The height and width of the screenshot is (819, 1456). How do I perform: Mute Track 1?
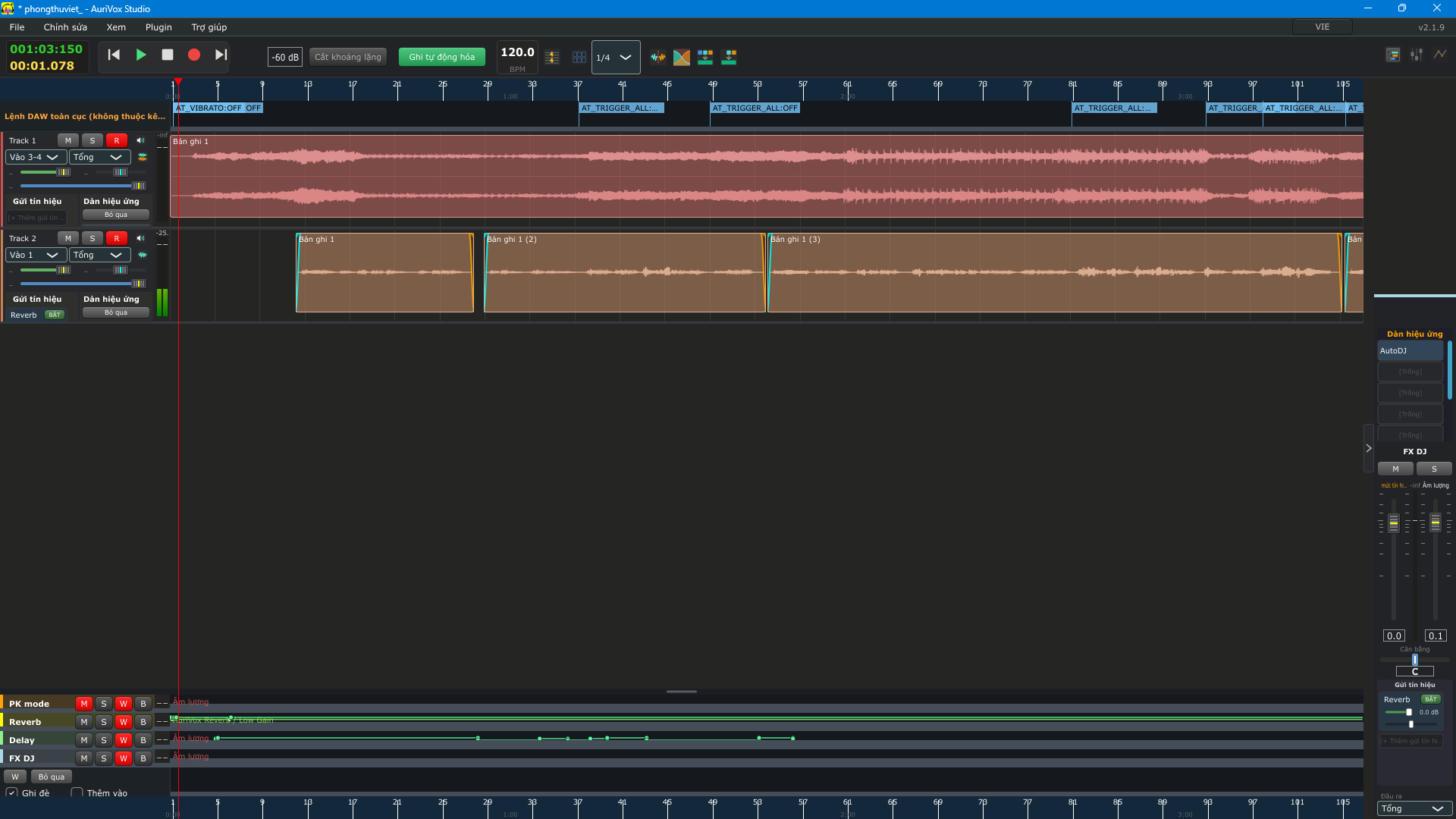(68, 140)
